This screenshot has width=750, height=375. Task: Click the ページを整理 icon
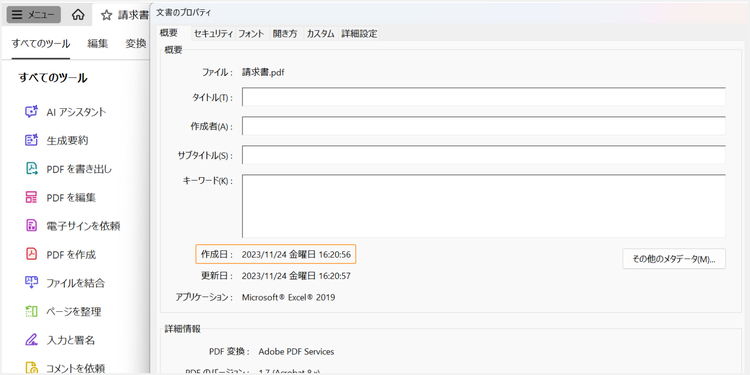click(x=31, y=312)
